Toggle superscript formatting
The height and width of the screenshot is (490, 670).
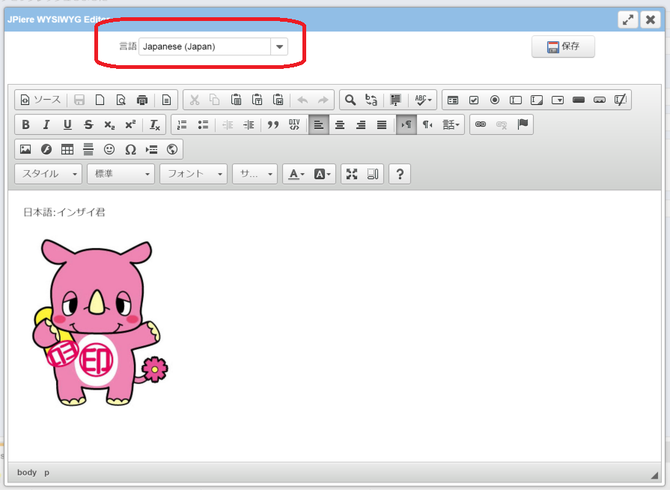pos(130,125)
